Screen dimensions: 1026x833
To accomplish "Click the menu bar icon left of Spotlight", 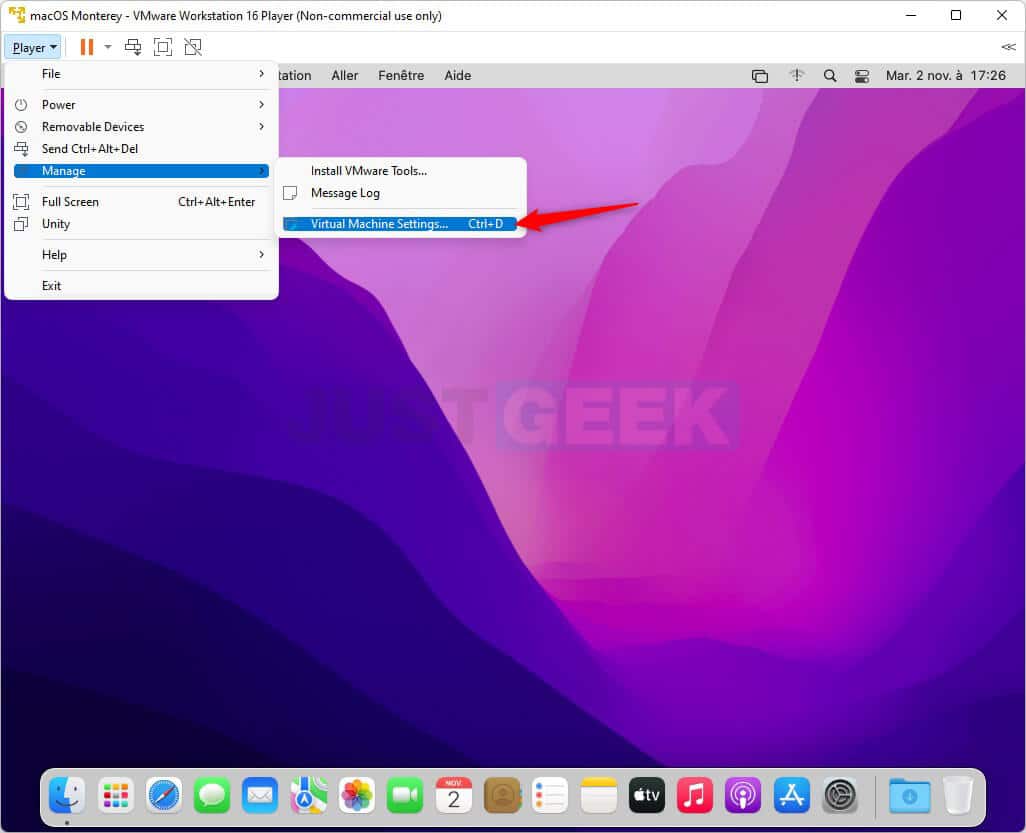I will click(796, 75).
